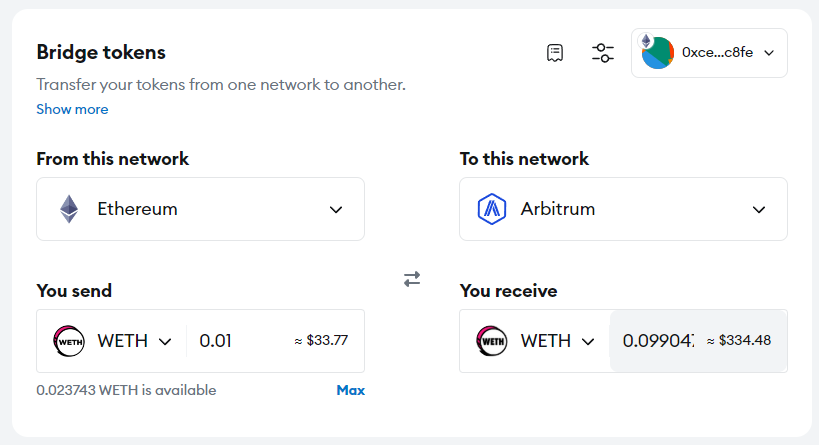Click the WETH icon under You receive

[x=492, y=341]
